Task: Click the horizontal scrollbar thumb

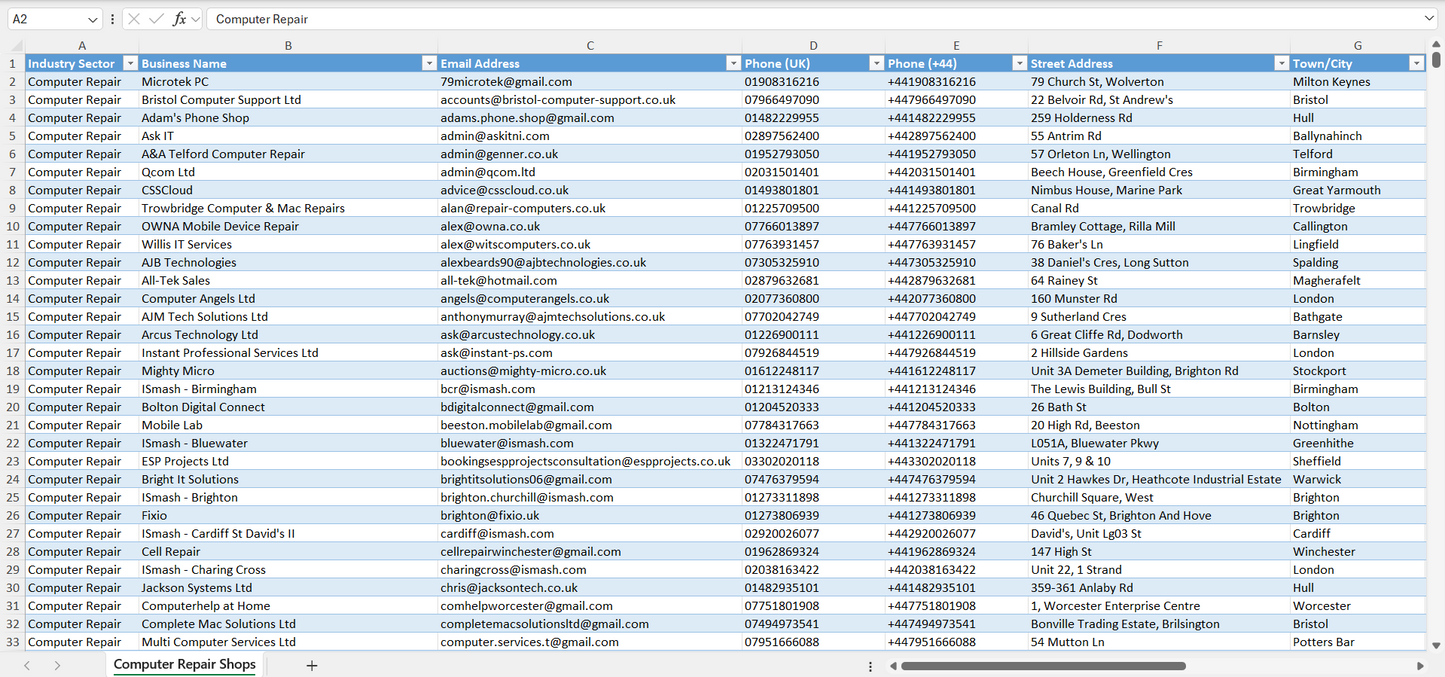Action: 1043,666
